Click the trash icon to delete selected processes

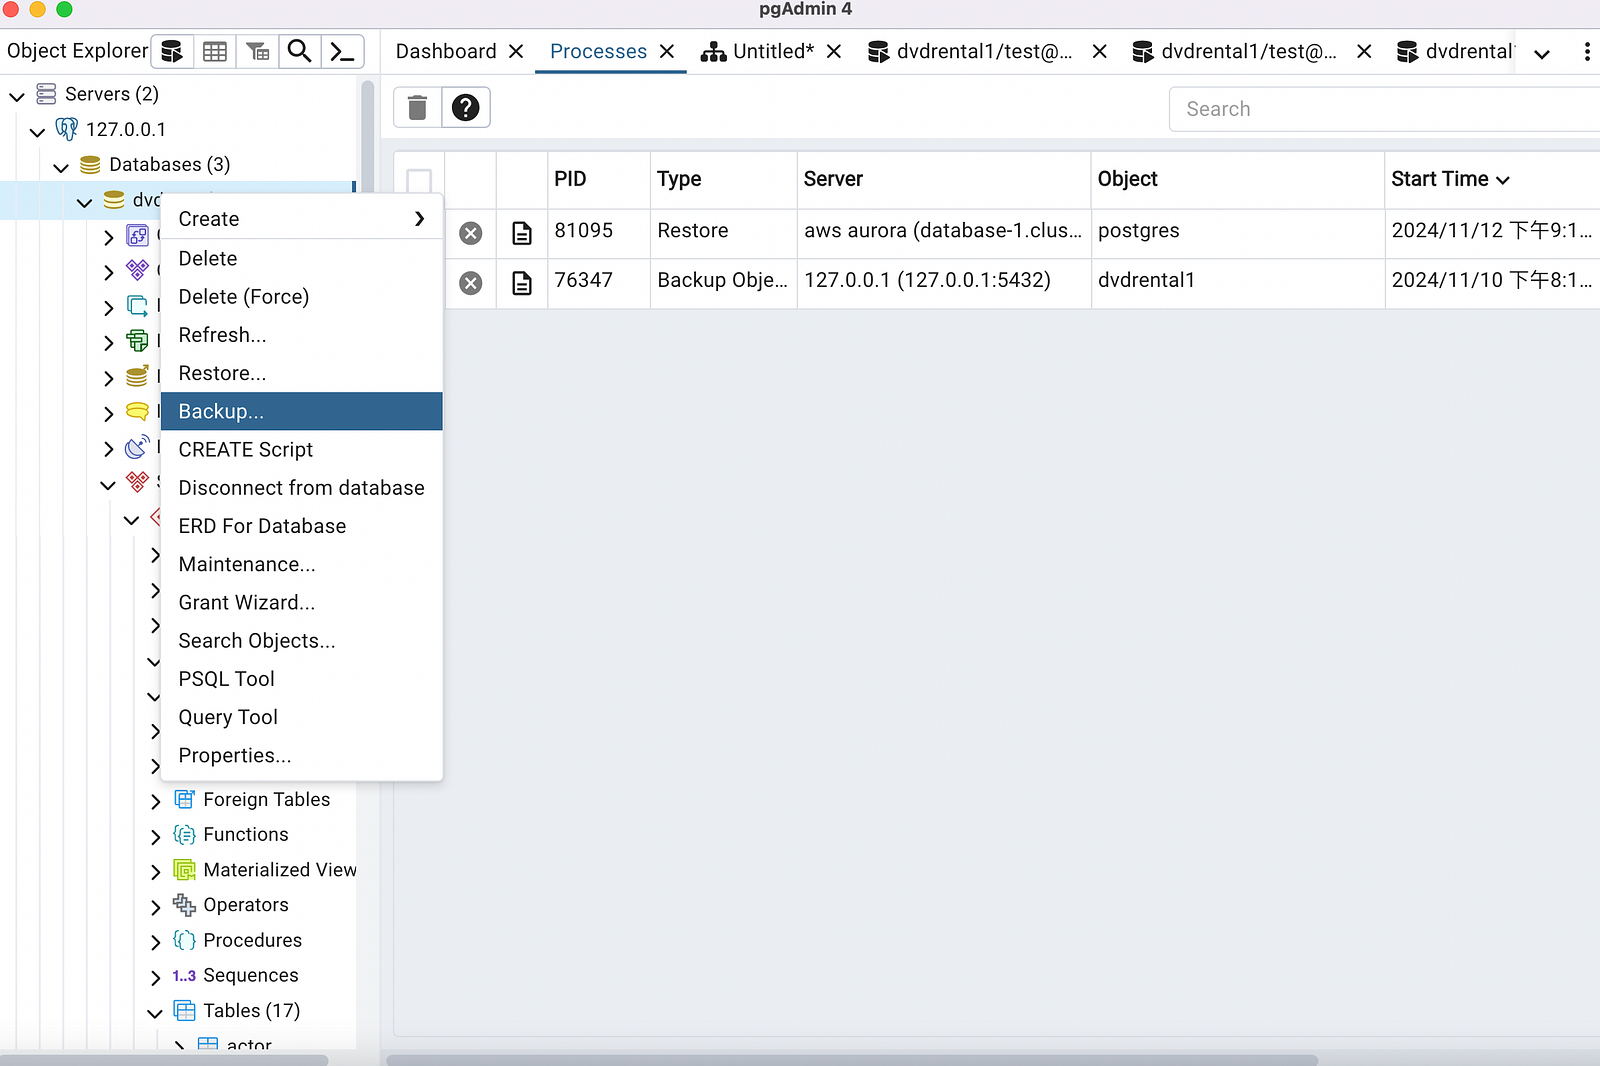(417, 107)
